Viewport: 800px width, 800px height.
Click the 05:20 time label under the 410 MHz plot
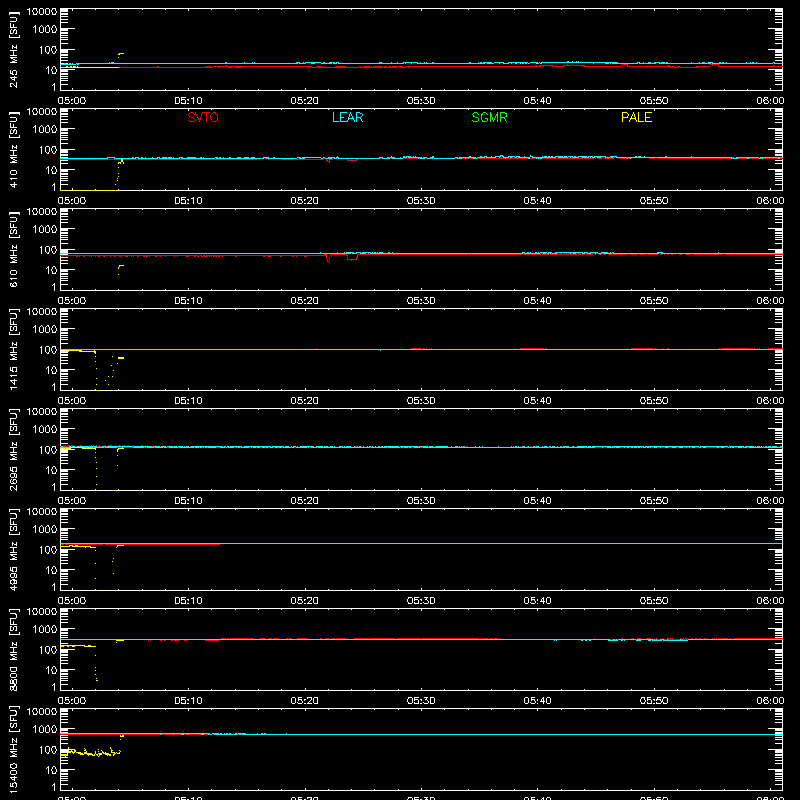305,201
